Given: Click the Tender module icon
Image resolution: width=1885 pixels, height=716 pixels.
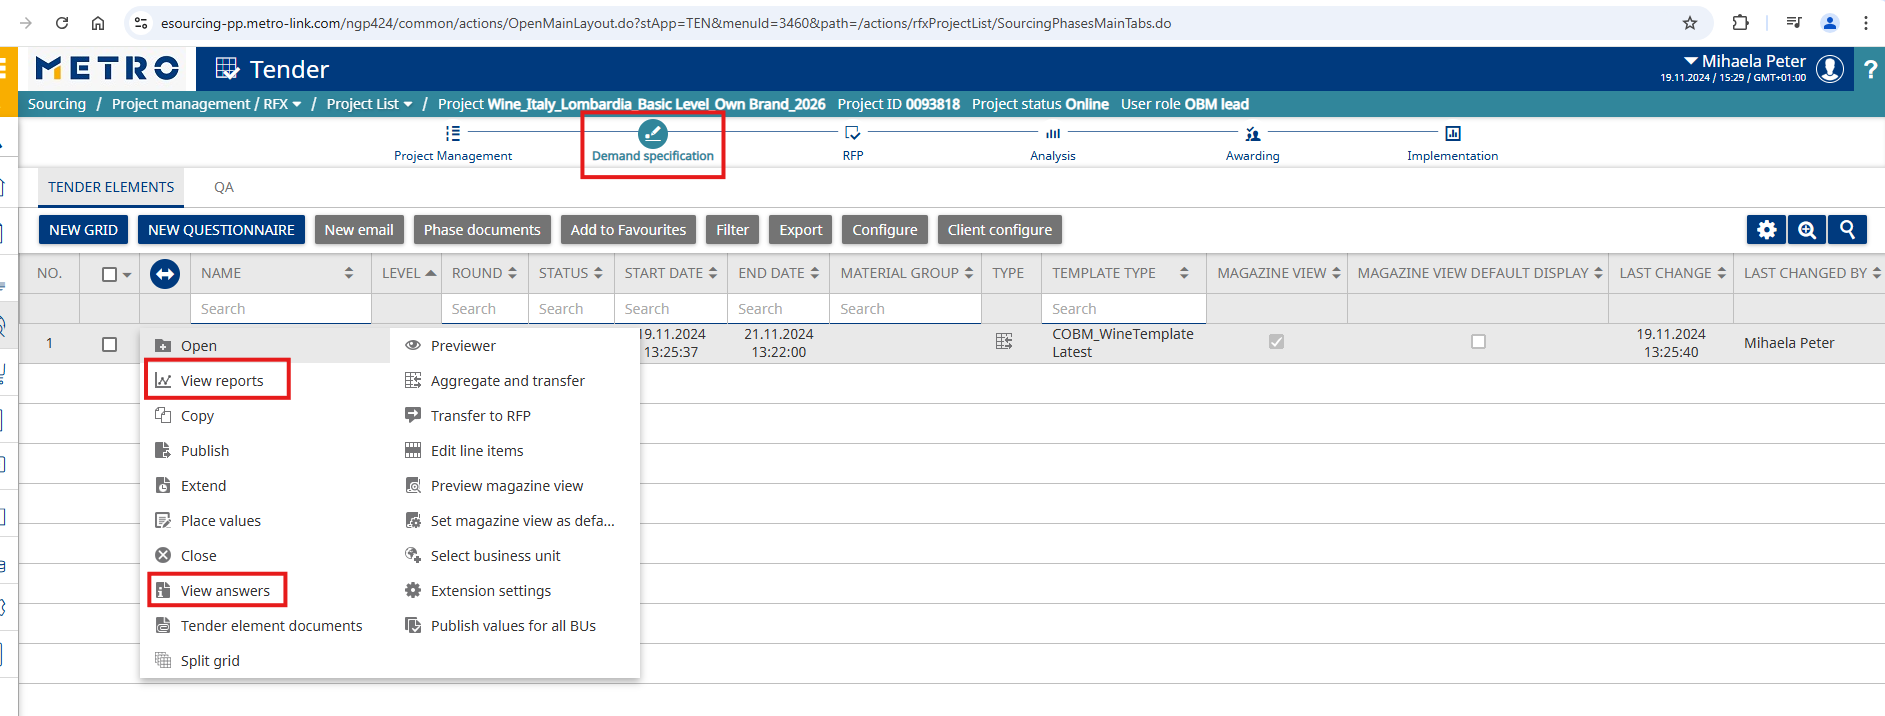Looking at the screenshot, I should tap(228, 68).
